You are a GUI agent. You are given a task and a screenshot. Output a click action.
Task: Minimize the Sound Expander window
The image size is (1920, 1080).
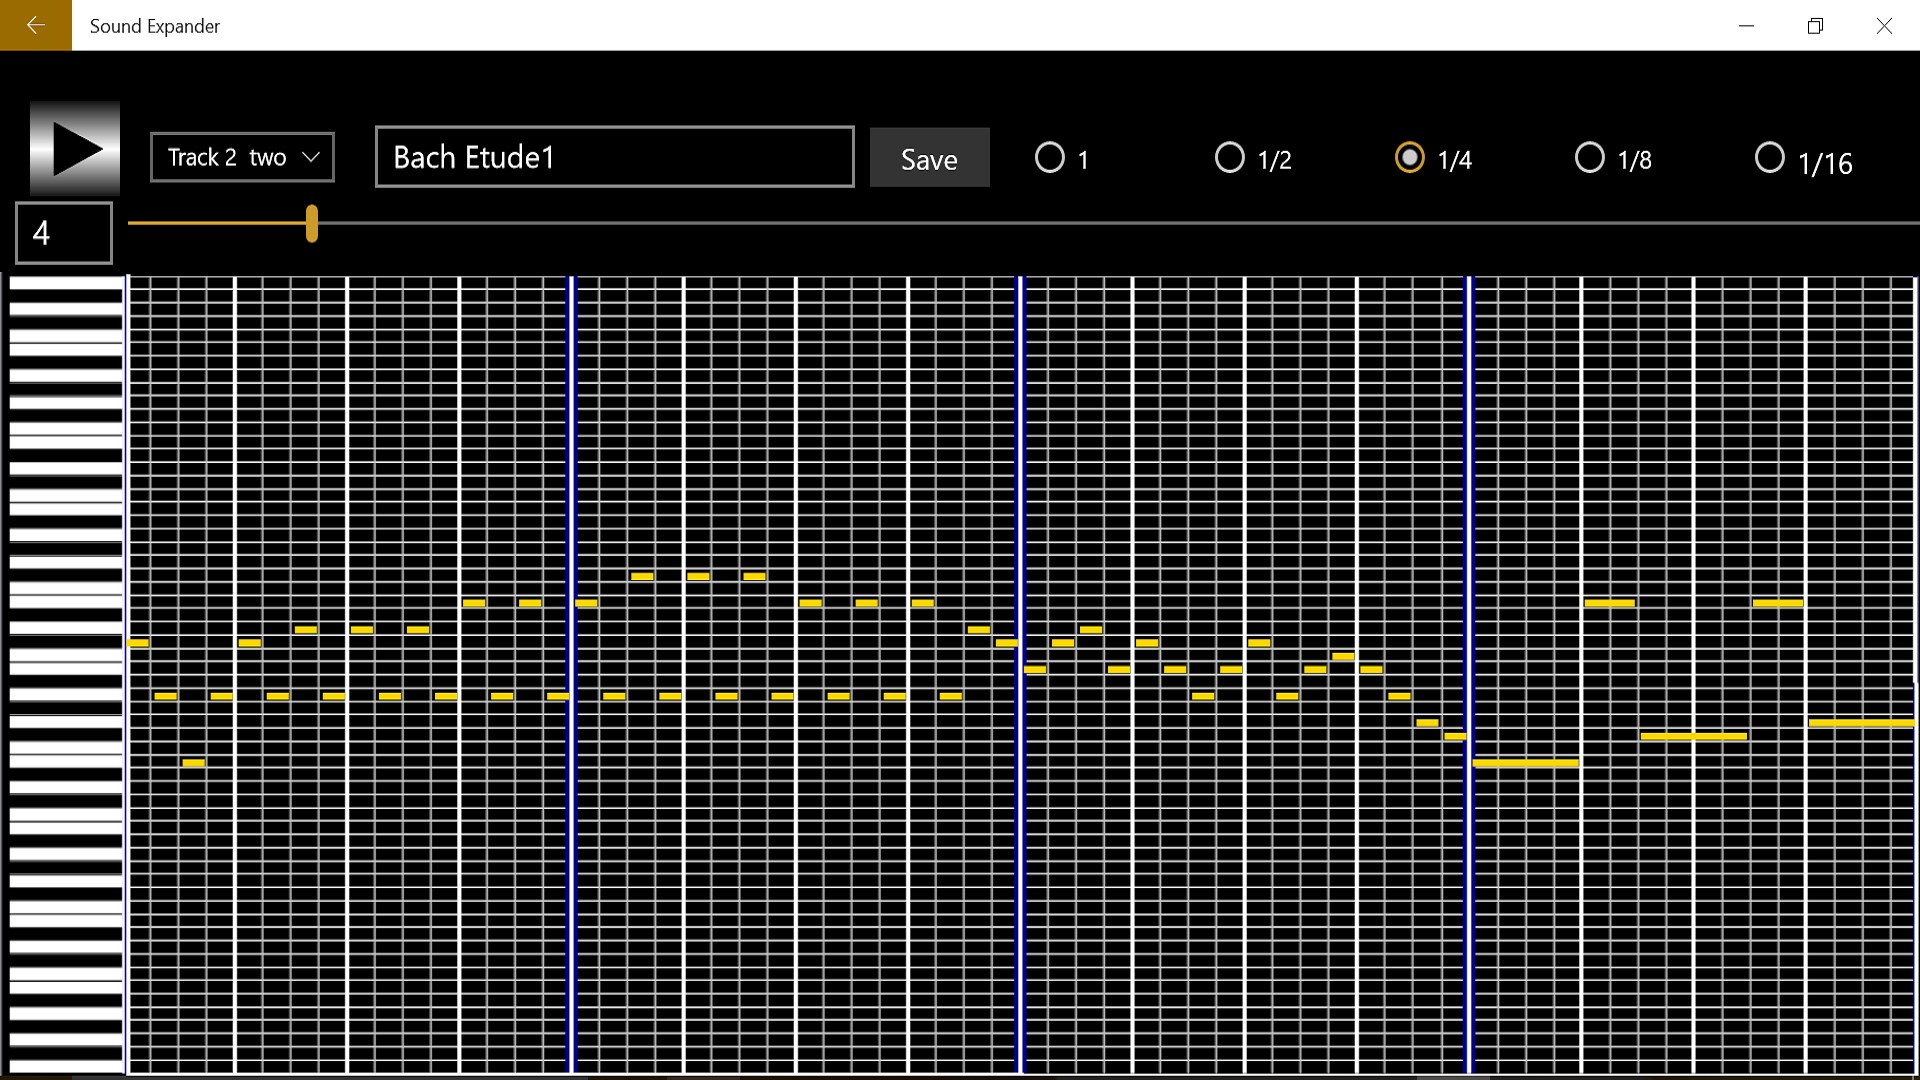[x=1746, y=25]
